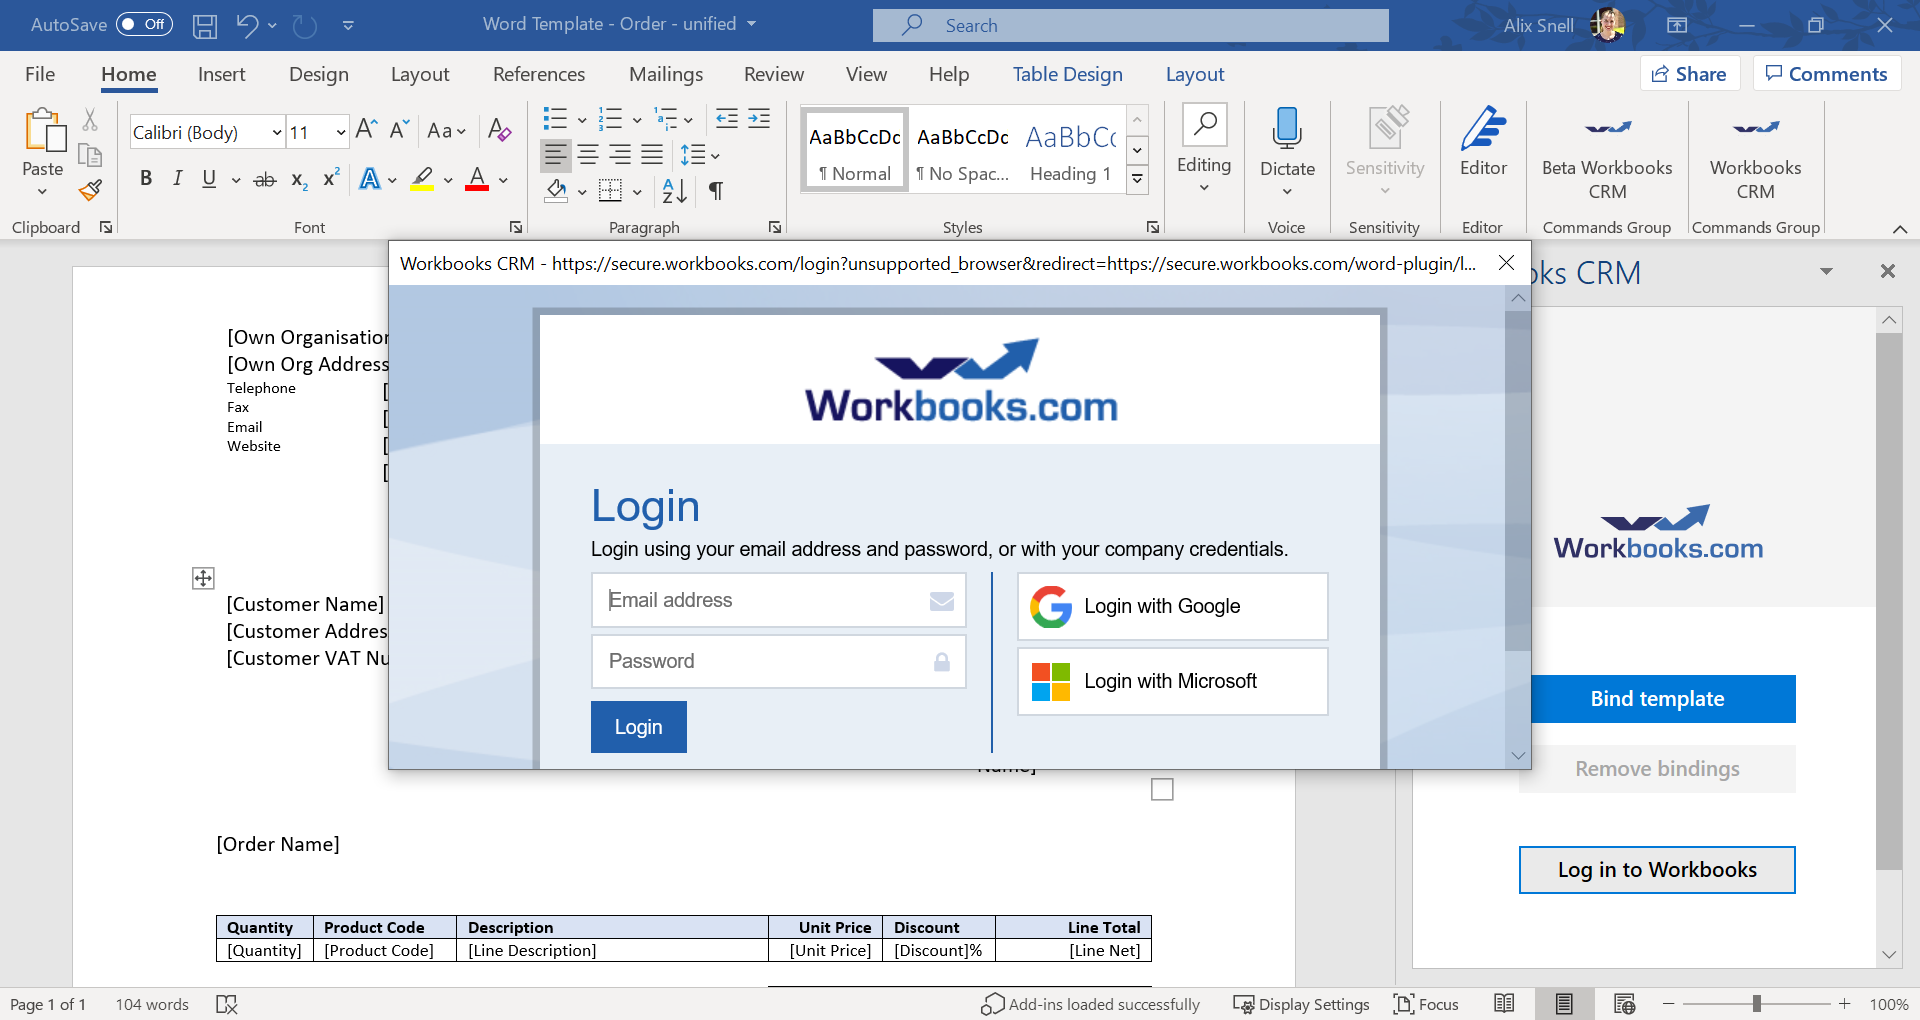The height and width of the screenshot is (1020, 1920).
Task: Toggle AutoSave switch
Action: [x=144, y=25]
